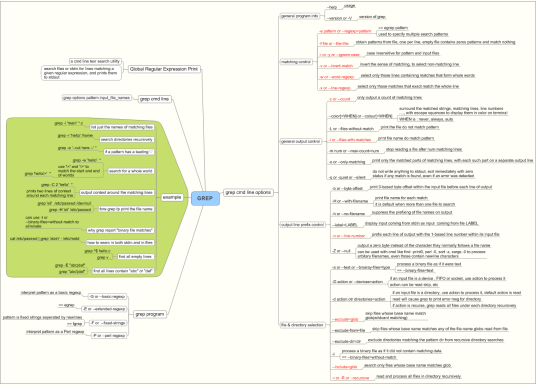The image size is (536, 385).
Task: Select the central blue GREP node
Action: point(205,198)
